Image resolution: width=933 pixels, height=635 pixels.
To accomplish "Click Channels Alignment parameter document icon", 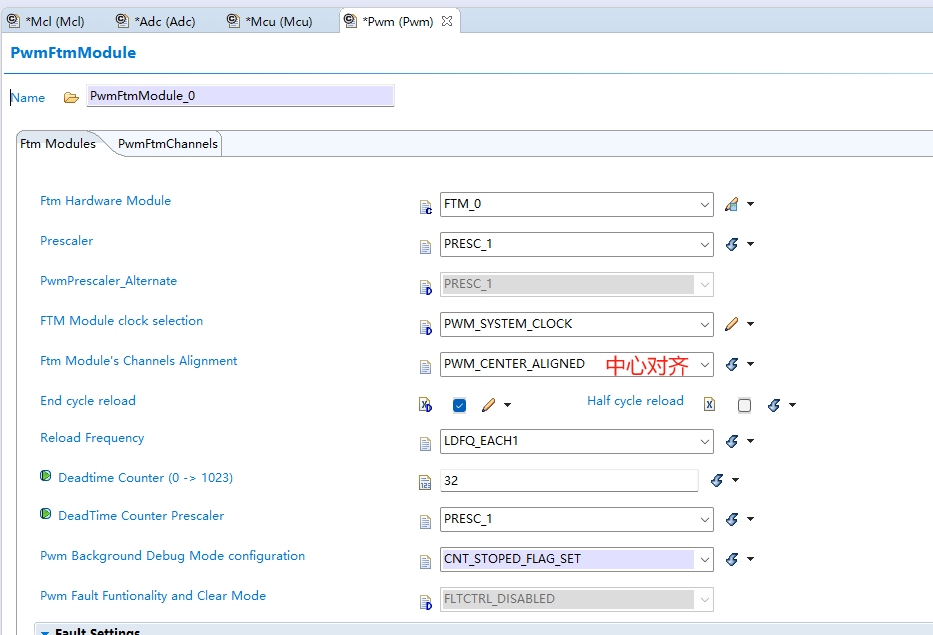I will [425, 367].
